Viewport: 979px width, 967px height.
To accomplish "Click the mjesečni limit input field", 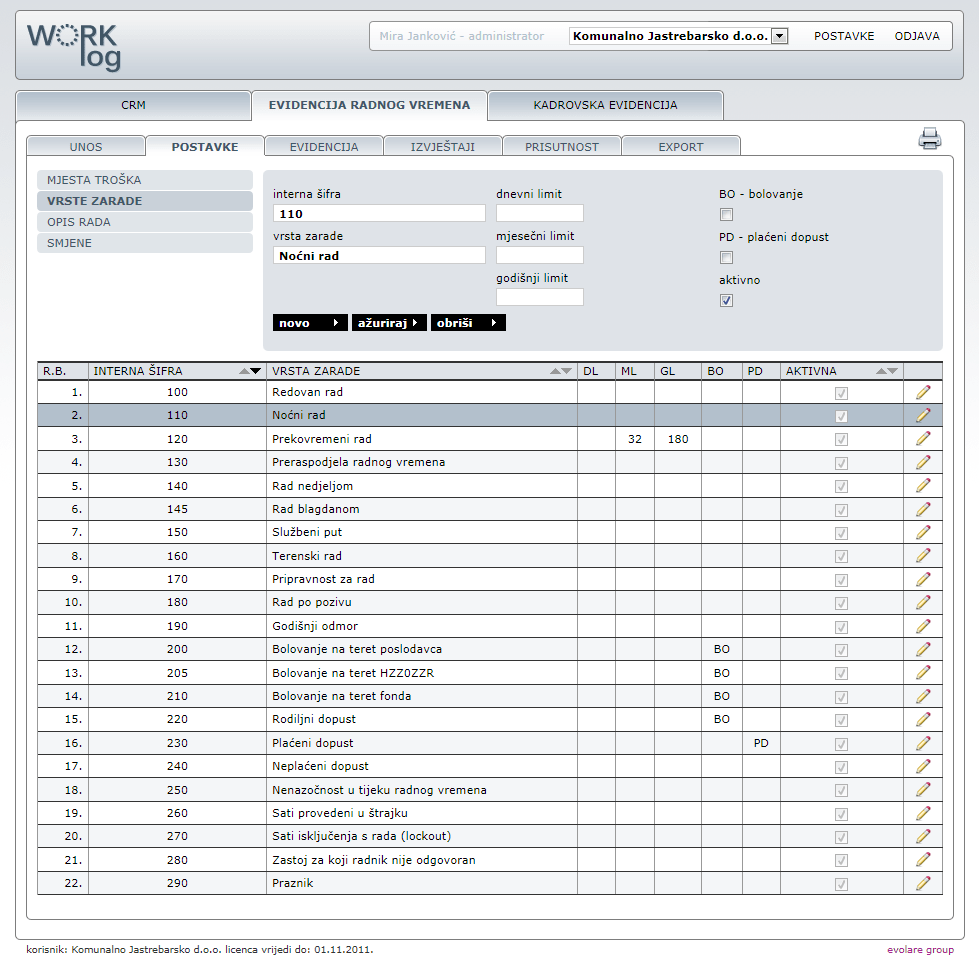I will pyautogui.click(x=539, y=255).
